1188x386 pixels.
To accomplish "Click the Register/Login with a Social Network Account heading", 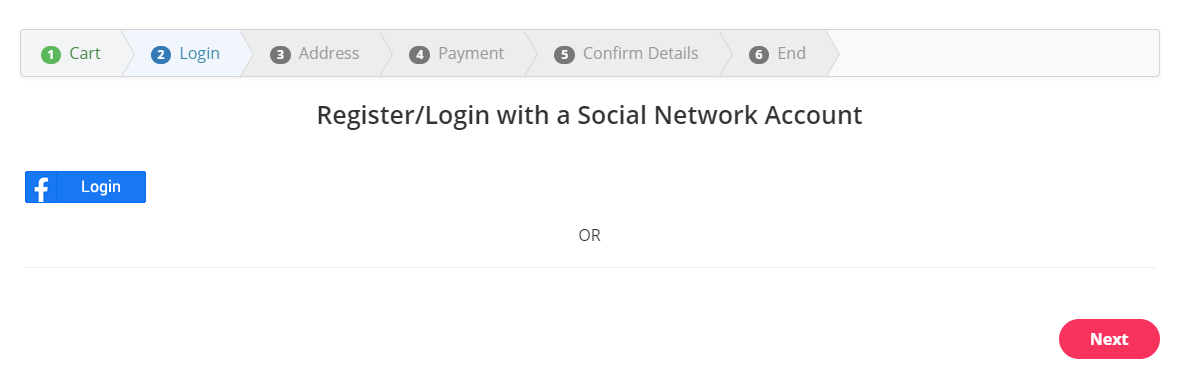I will 589,115.
